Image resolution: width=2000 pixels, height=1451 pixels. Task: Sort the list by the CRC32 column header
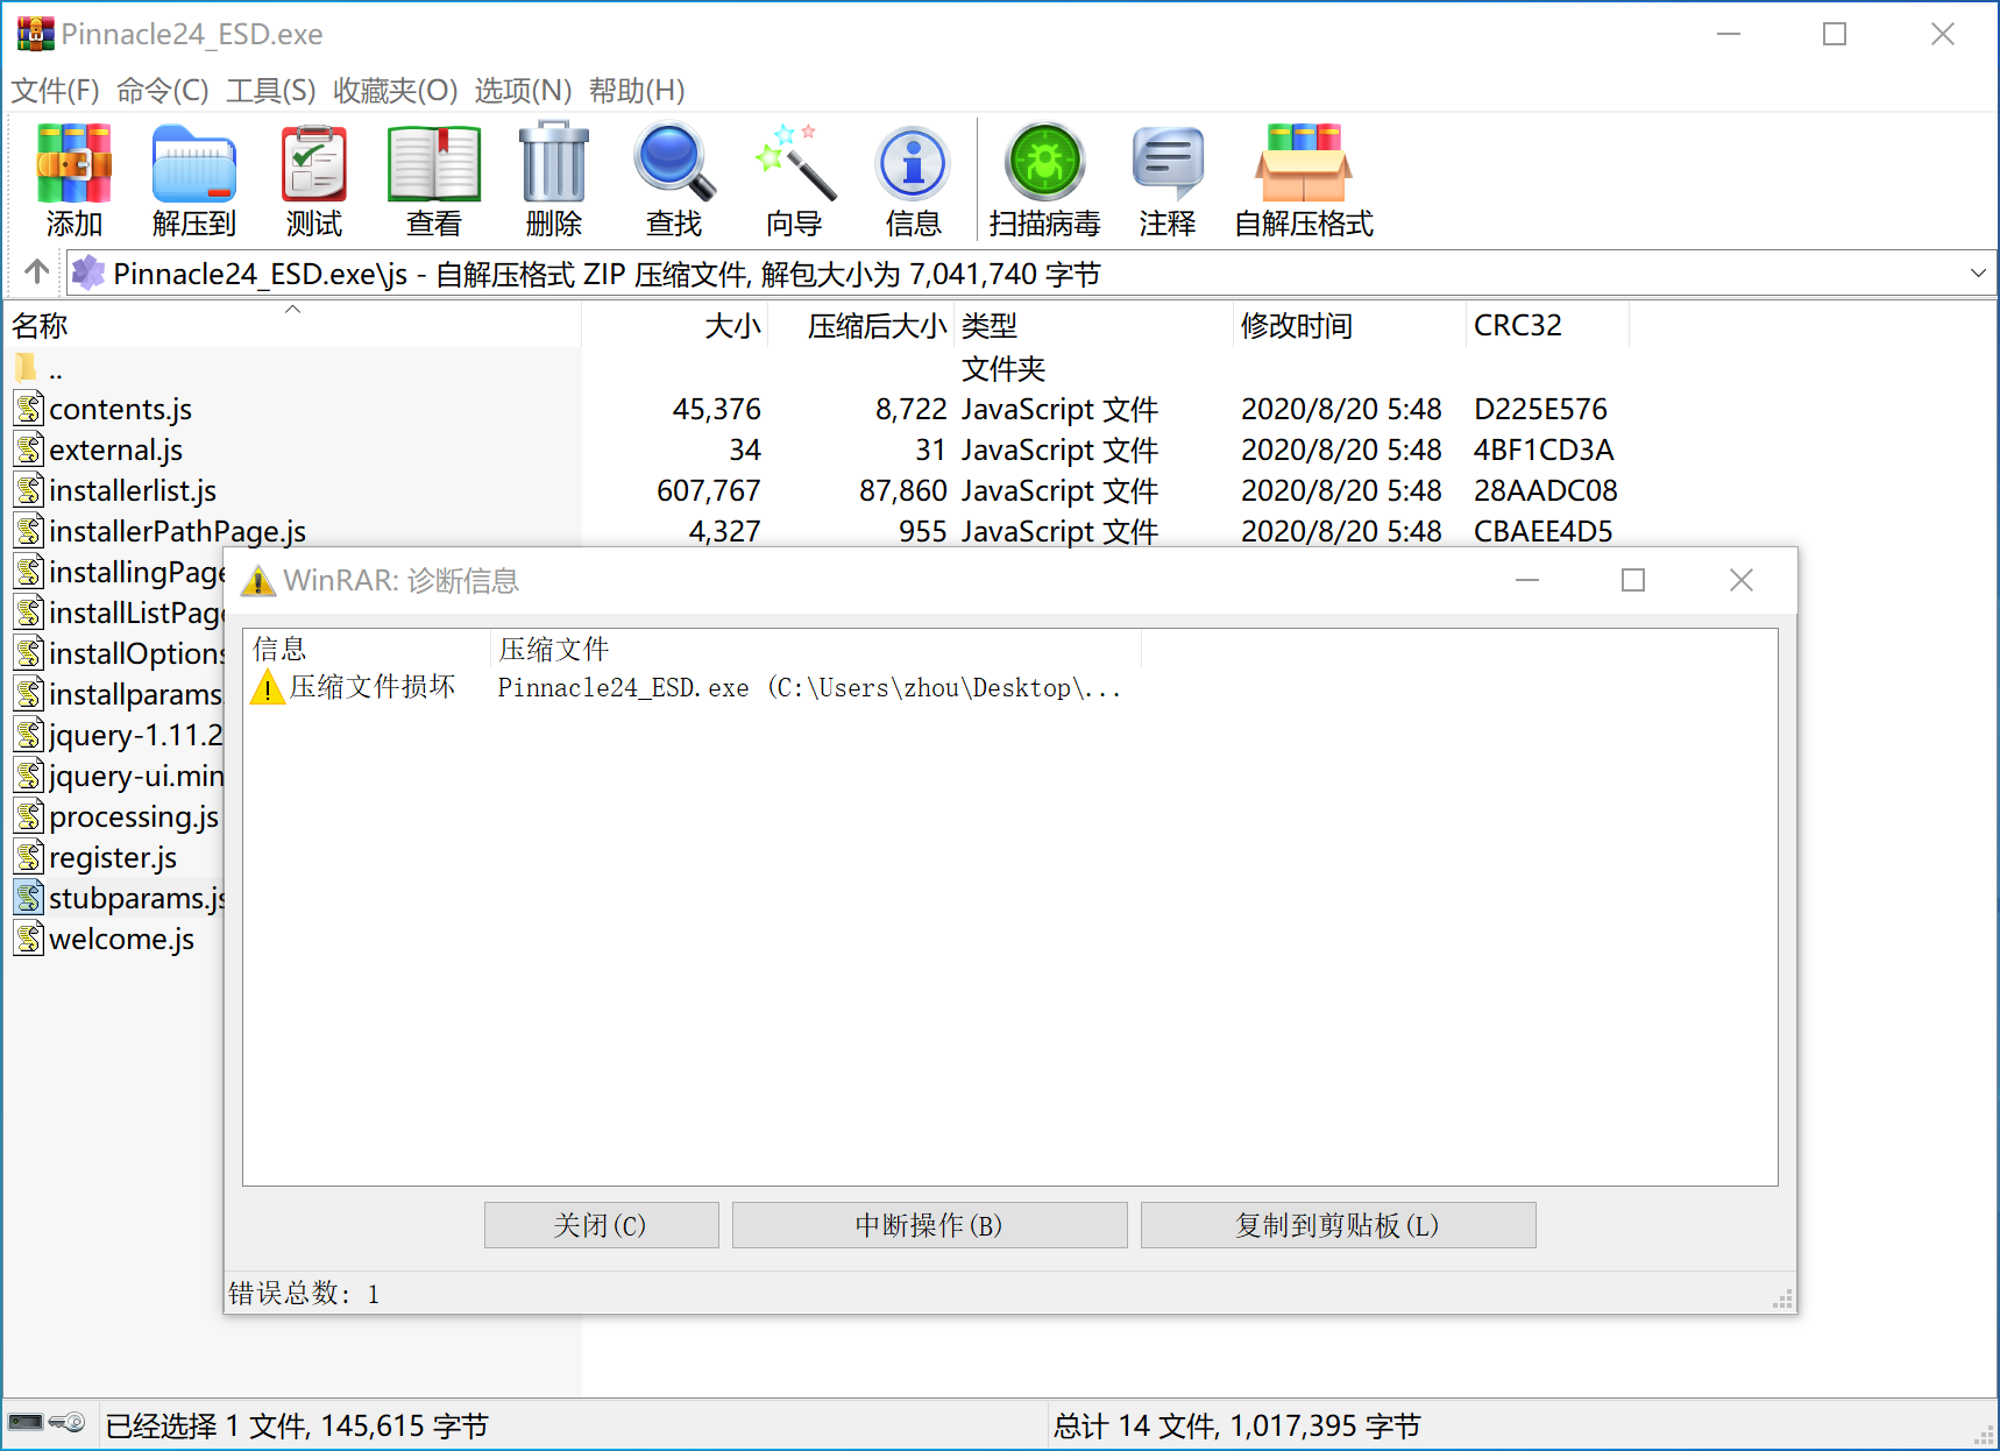tap(1548, 325)
